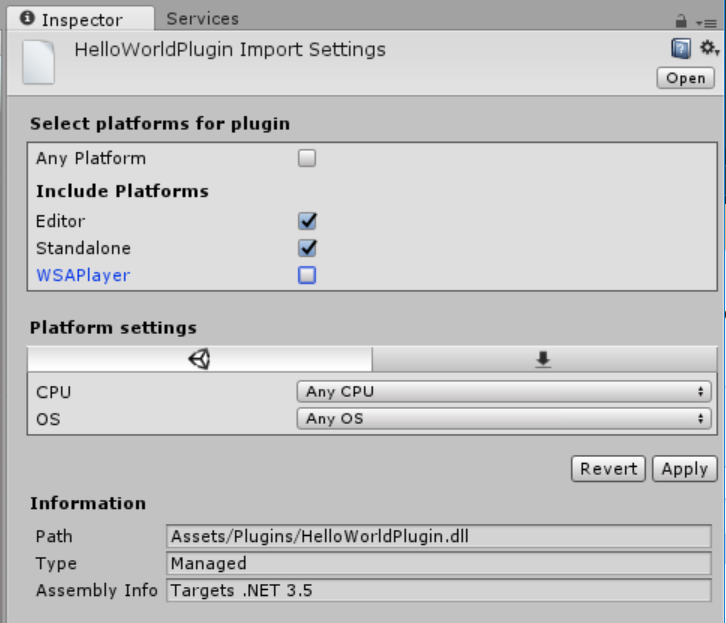Image resolution: width=726 pixels, height=623 pixels.
Task: Enable the WSAPlayer checkbox
Action: tap(307, 275)
